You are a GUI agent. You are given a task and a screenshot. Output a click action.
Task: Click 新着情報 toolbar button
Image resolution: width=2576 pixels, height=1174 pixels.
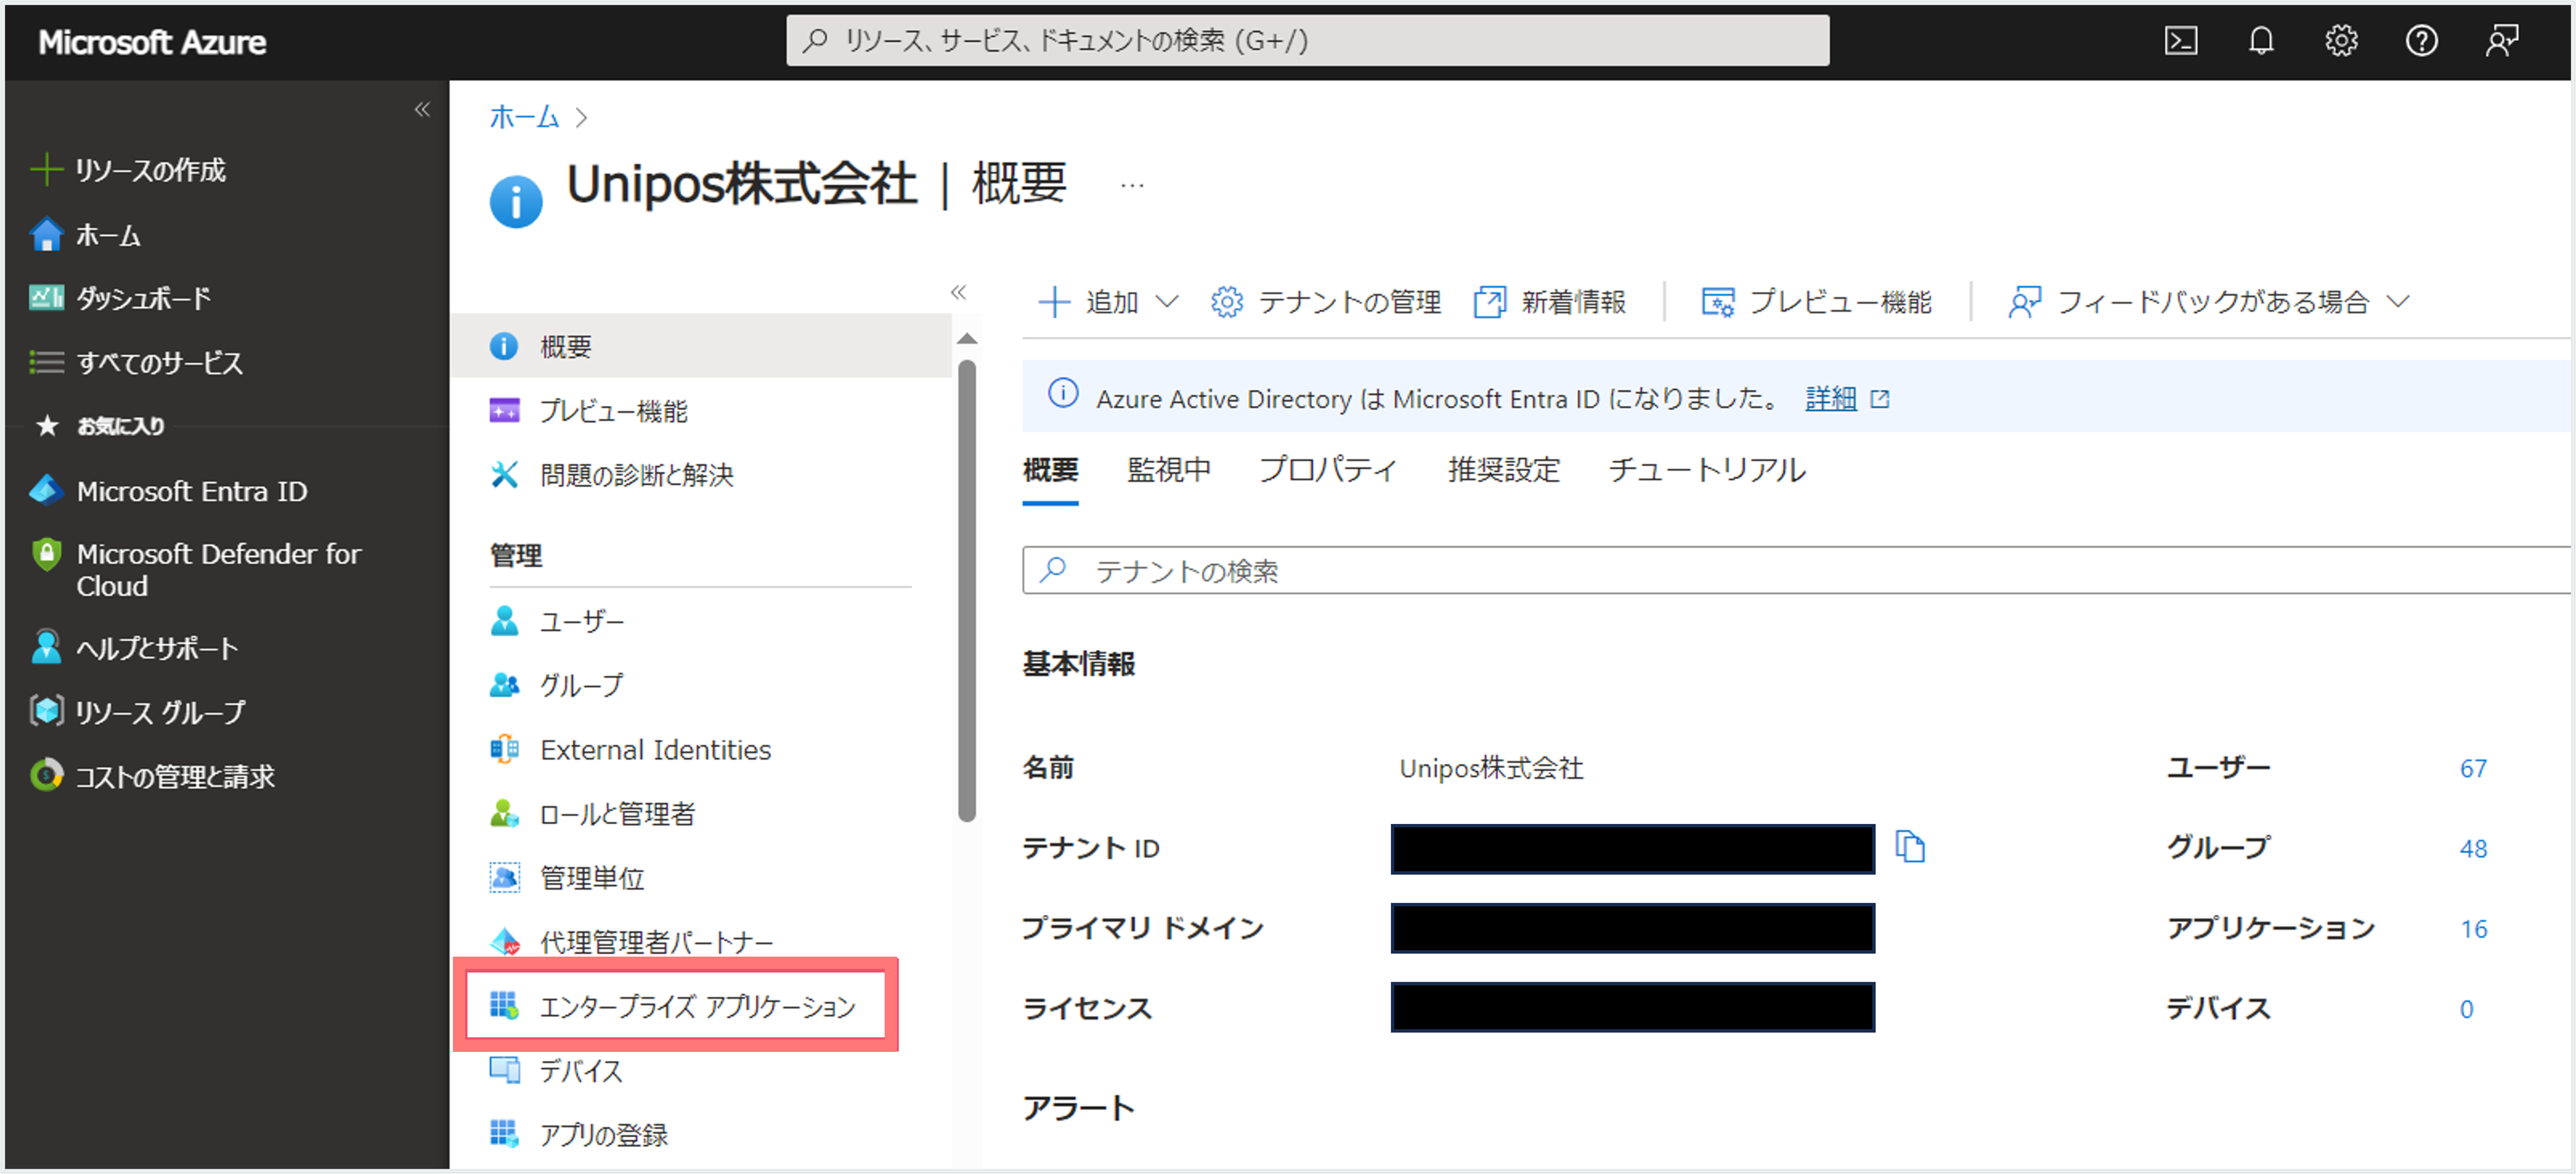point(1551,301)
